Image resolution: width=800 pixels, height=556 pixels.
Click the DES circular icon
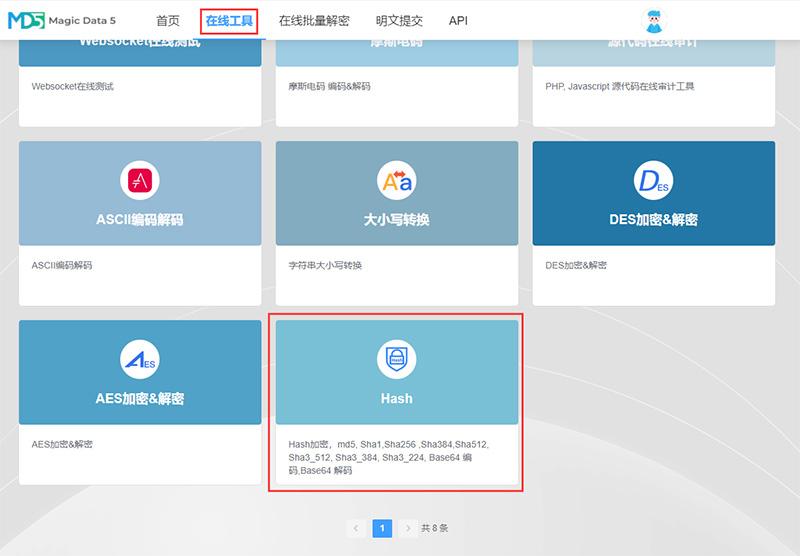pyautogui.click(x=654, y=180)
